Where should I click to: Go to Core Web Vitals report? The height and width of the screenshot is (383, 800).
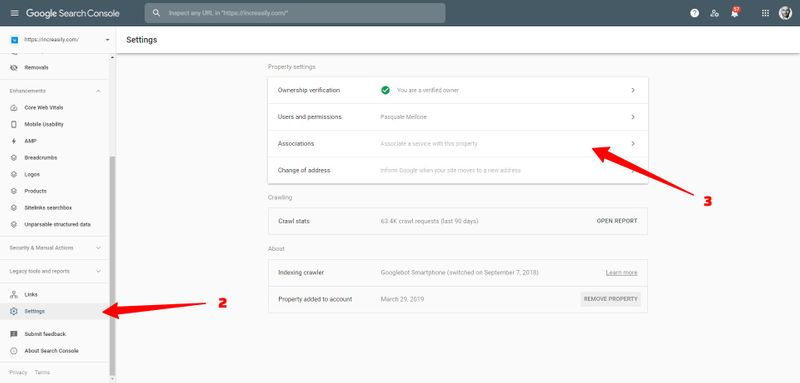(55, 108)
